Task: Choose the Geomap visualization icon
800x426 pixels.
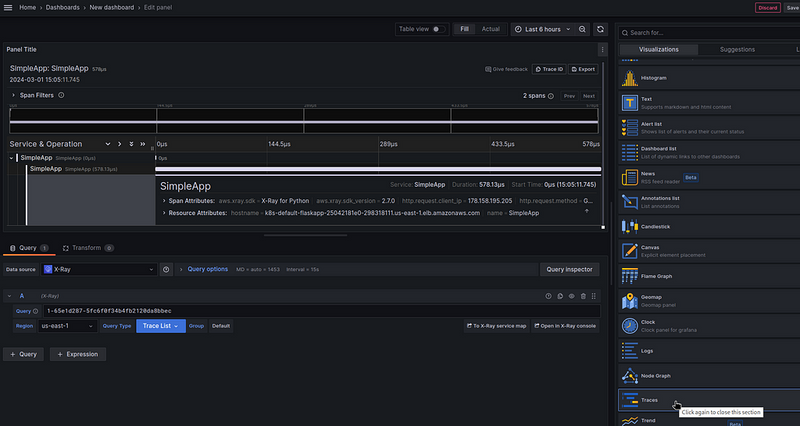Action: tap(630, 301)
